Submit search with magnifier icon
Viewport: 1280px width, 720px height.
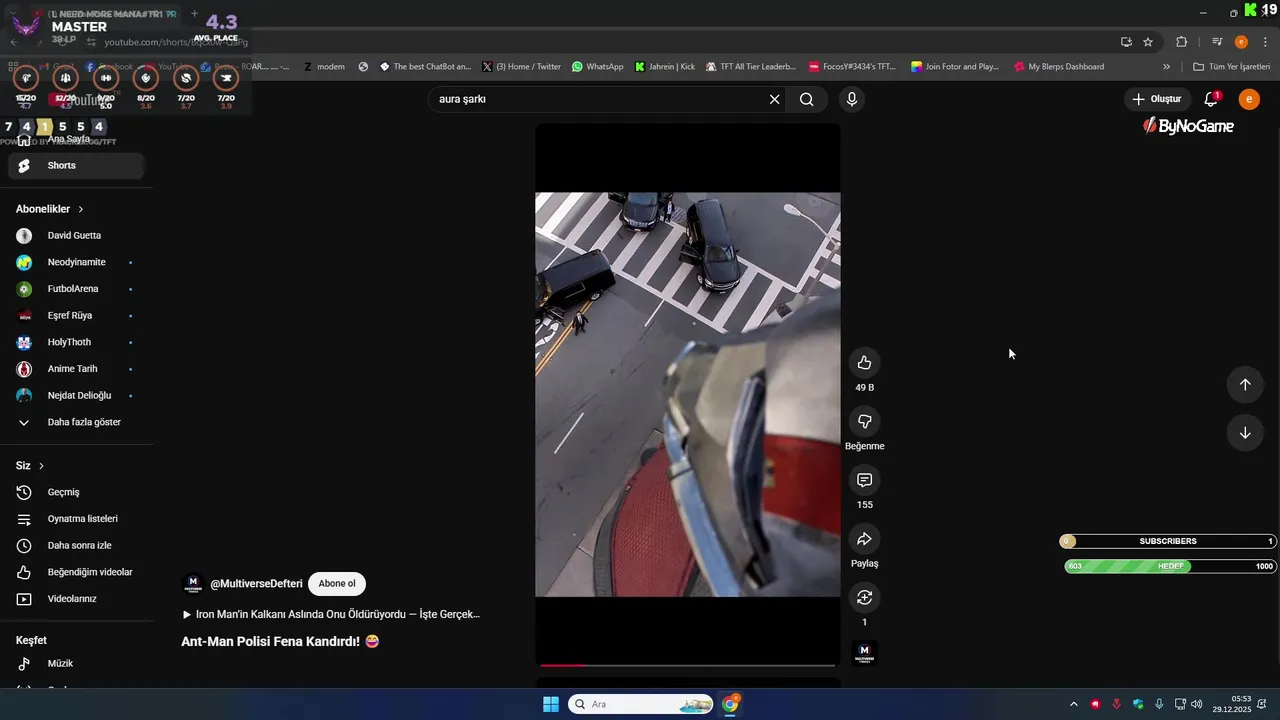[807, 99]
